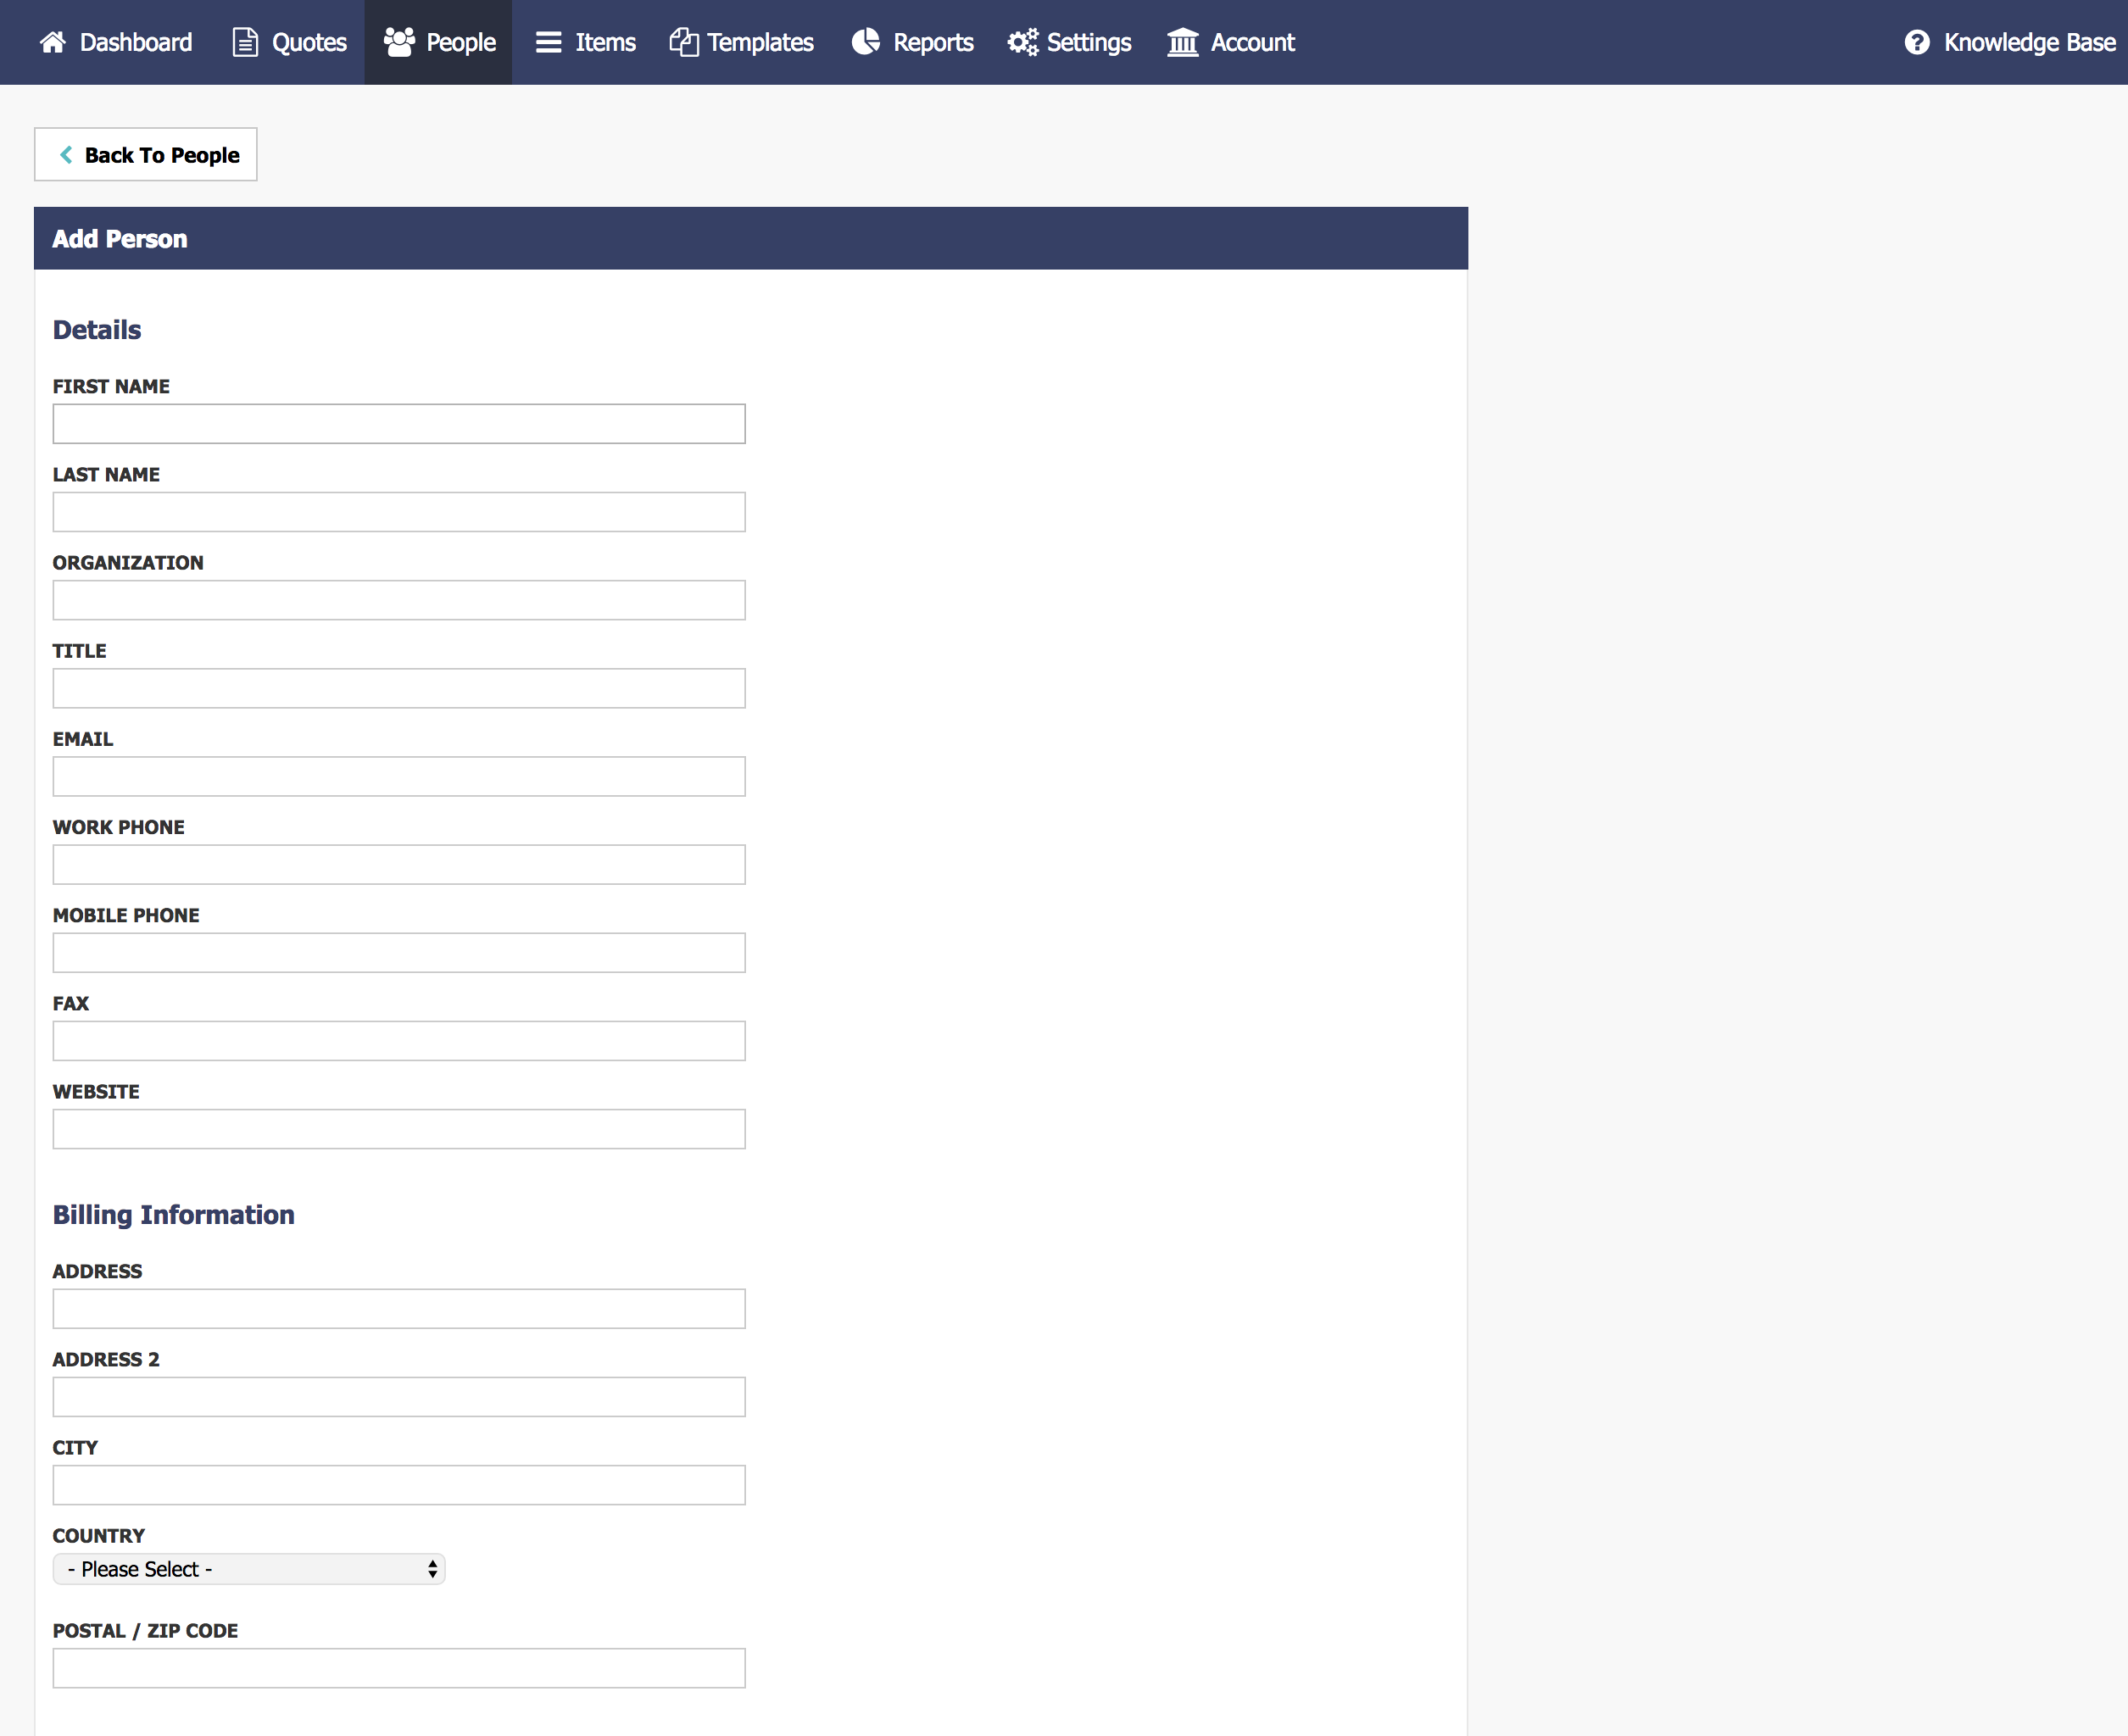The image size is (2128, 1736).
Task: Open the Reports menu label
Action: 933,42
